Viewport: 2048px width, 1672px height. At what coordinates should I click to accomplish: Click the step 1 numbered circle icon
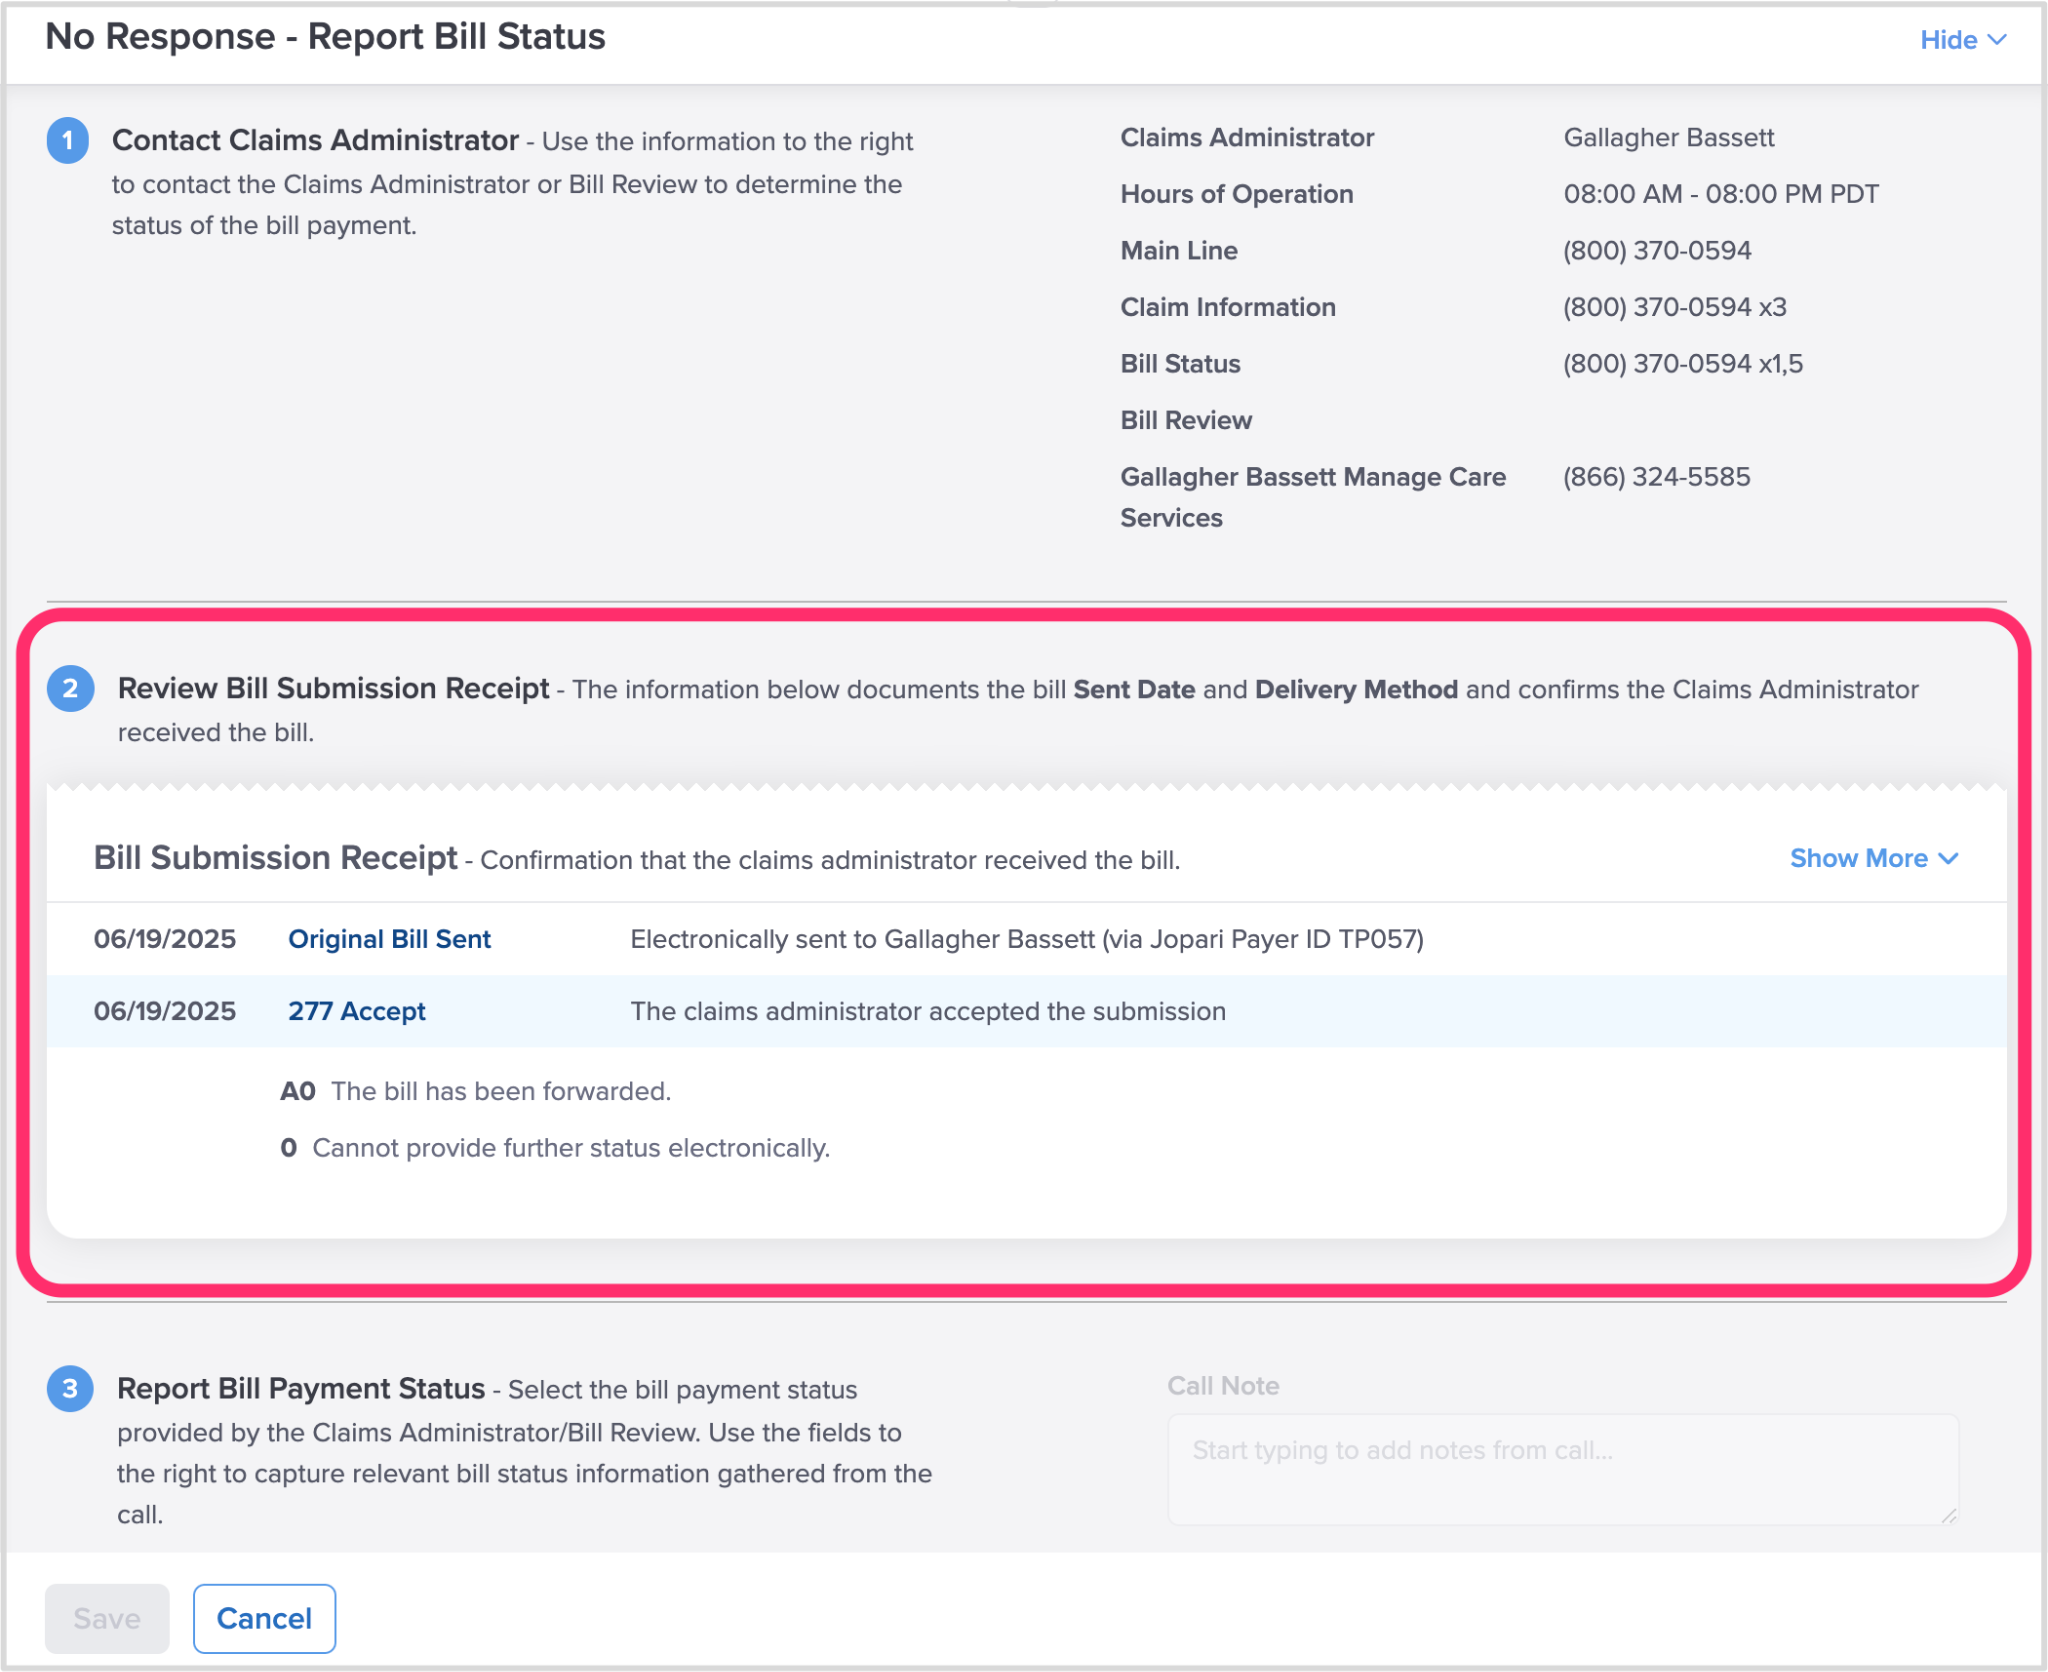(68, 140)
